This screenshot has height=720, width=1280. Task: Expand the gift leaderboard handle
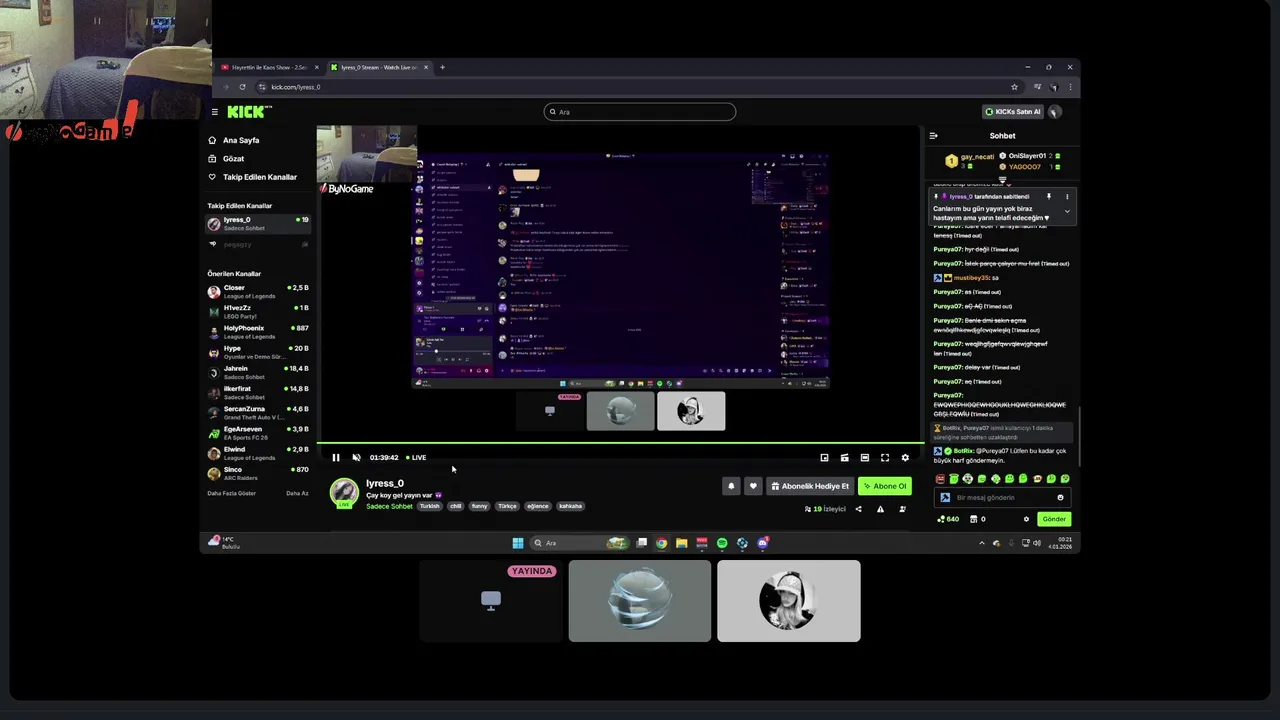(1002, 181)
